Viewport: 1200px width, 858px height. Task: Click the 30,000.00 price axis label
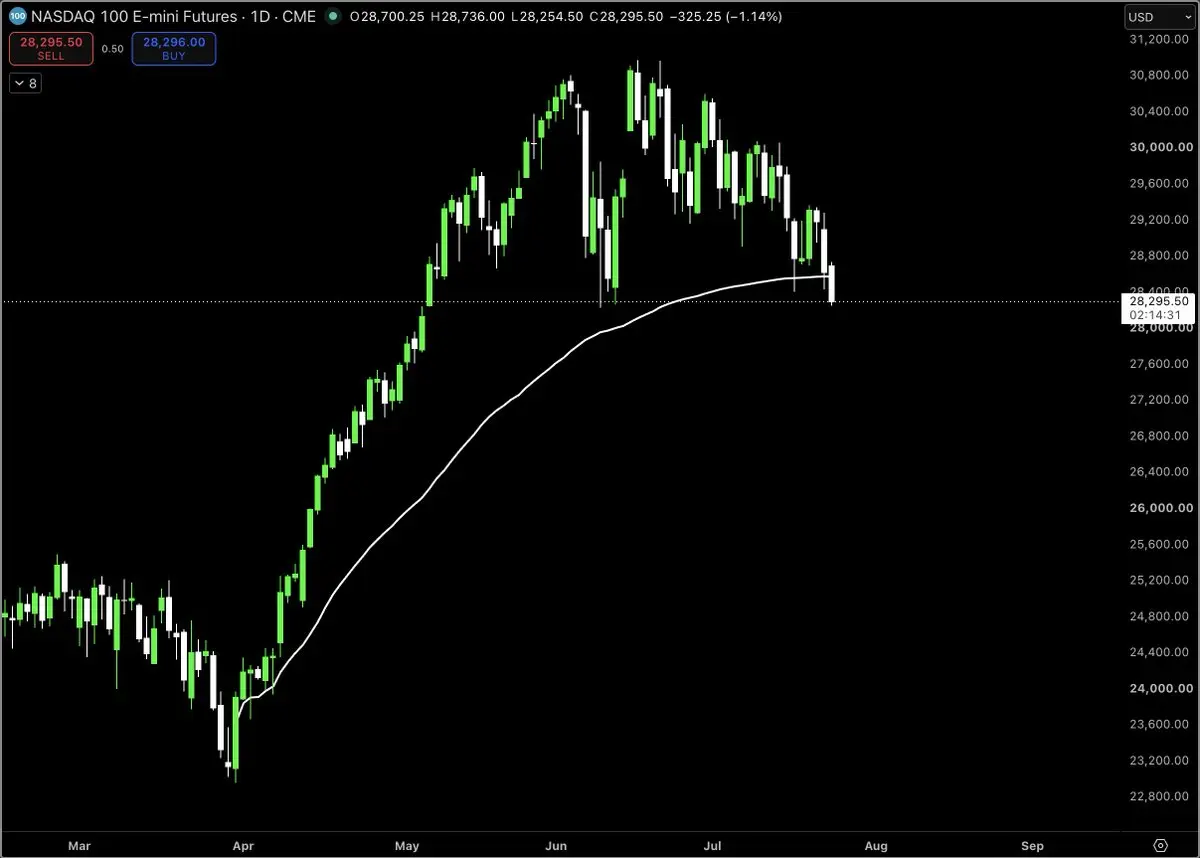[x=1161, y=147]
